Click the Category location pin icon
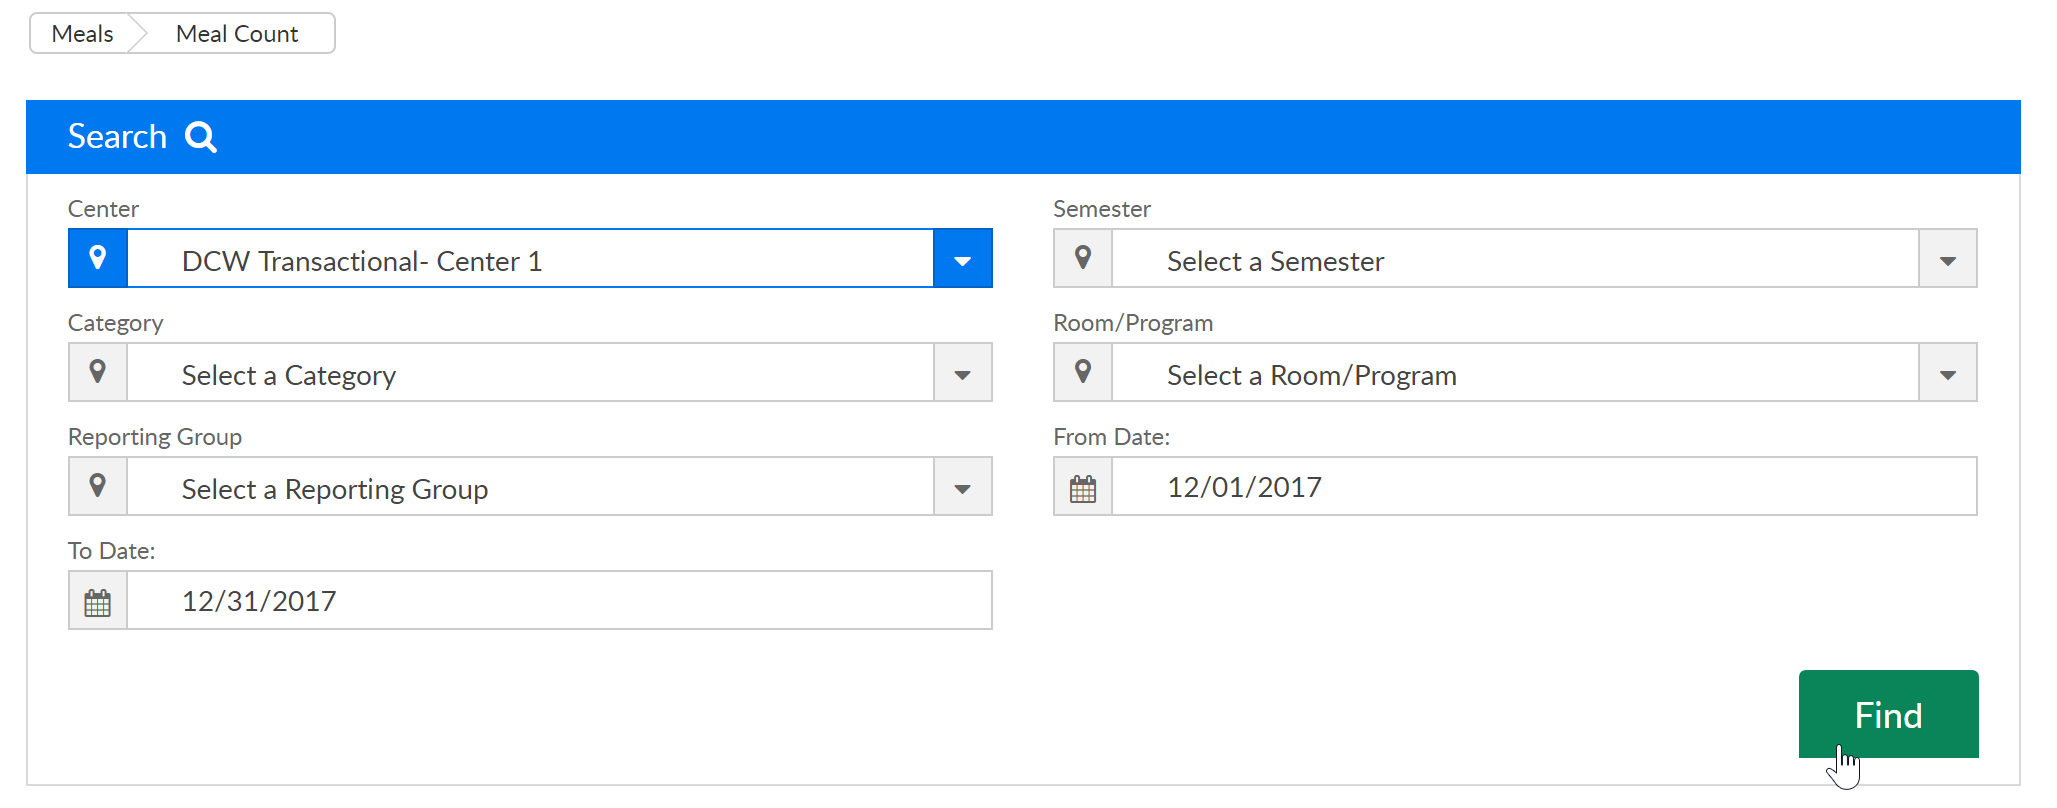 click(98, 372)
